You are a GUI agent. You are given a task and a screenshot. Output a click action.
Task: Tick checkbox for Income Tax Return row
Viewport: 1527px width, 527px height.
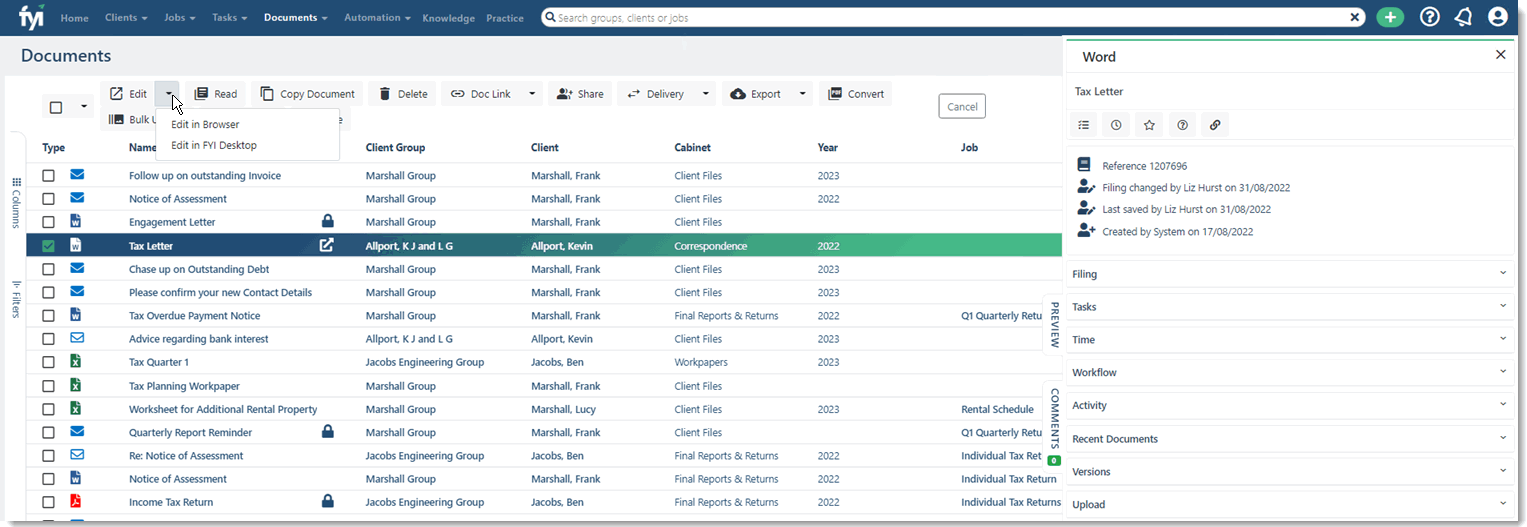click(x=48, y=502)
